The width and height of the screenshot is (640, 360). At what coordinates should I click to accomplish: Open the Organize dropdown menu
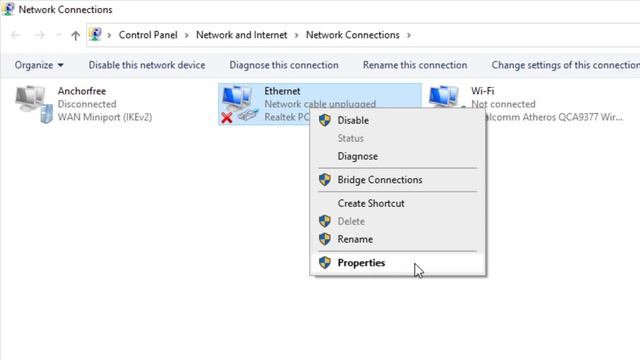(x=39, y=65)
